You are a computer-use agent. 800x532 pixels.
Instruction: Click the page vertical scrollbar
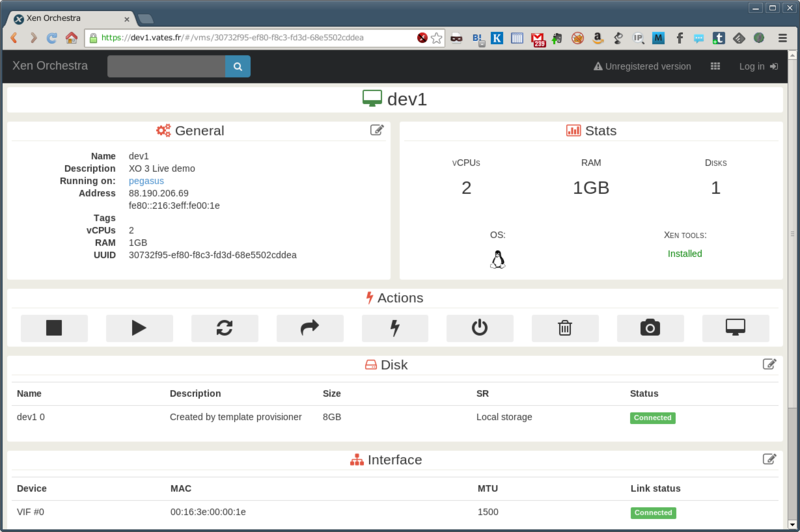click(792, 289)
